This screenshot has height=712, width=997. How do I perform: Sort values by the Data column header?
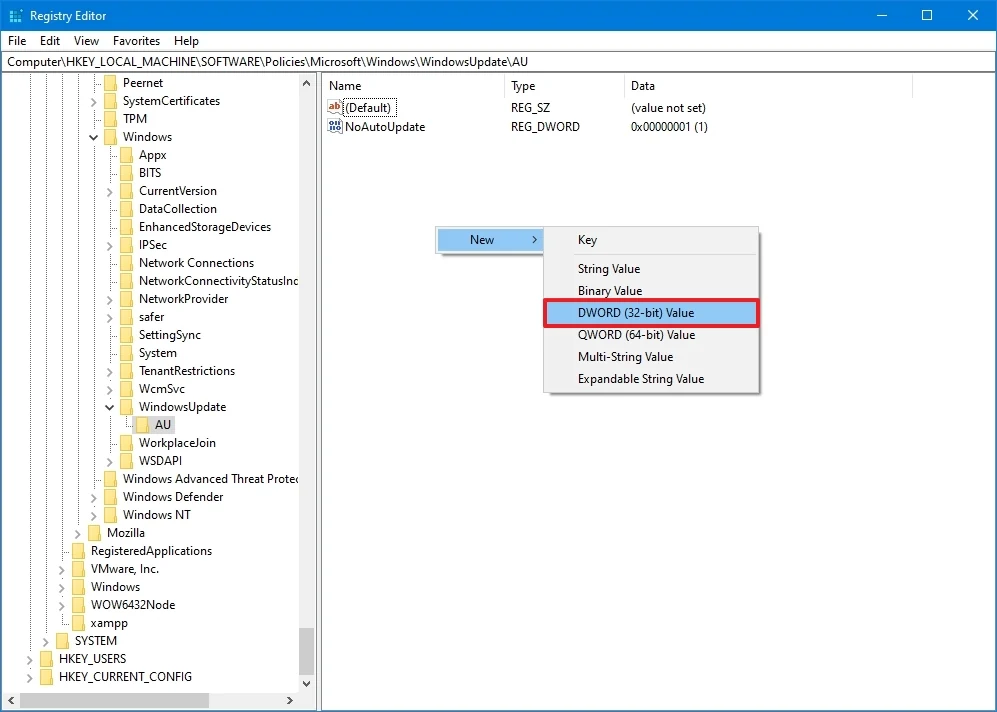pyautogui.click(x=768, y=86)
